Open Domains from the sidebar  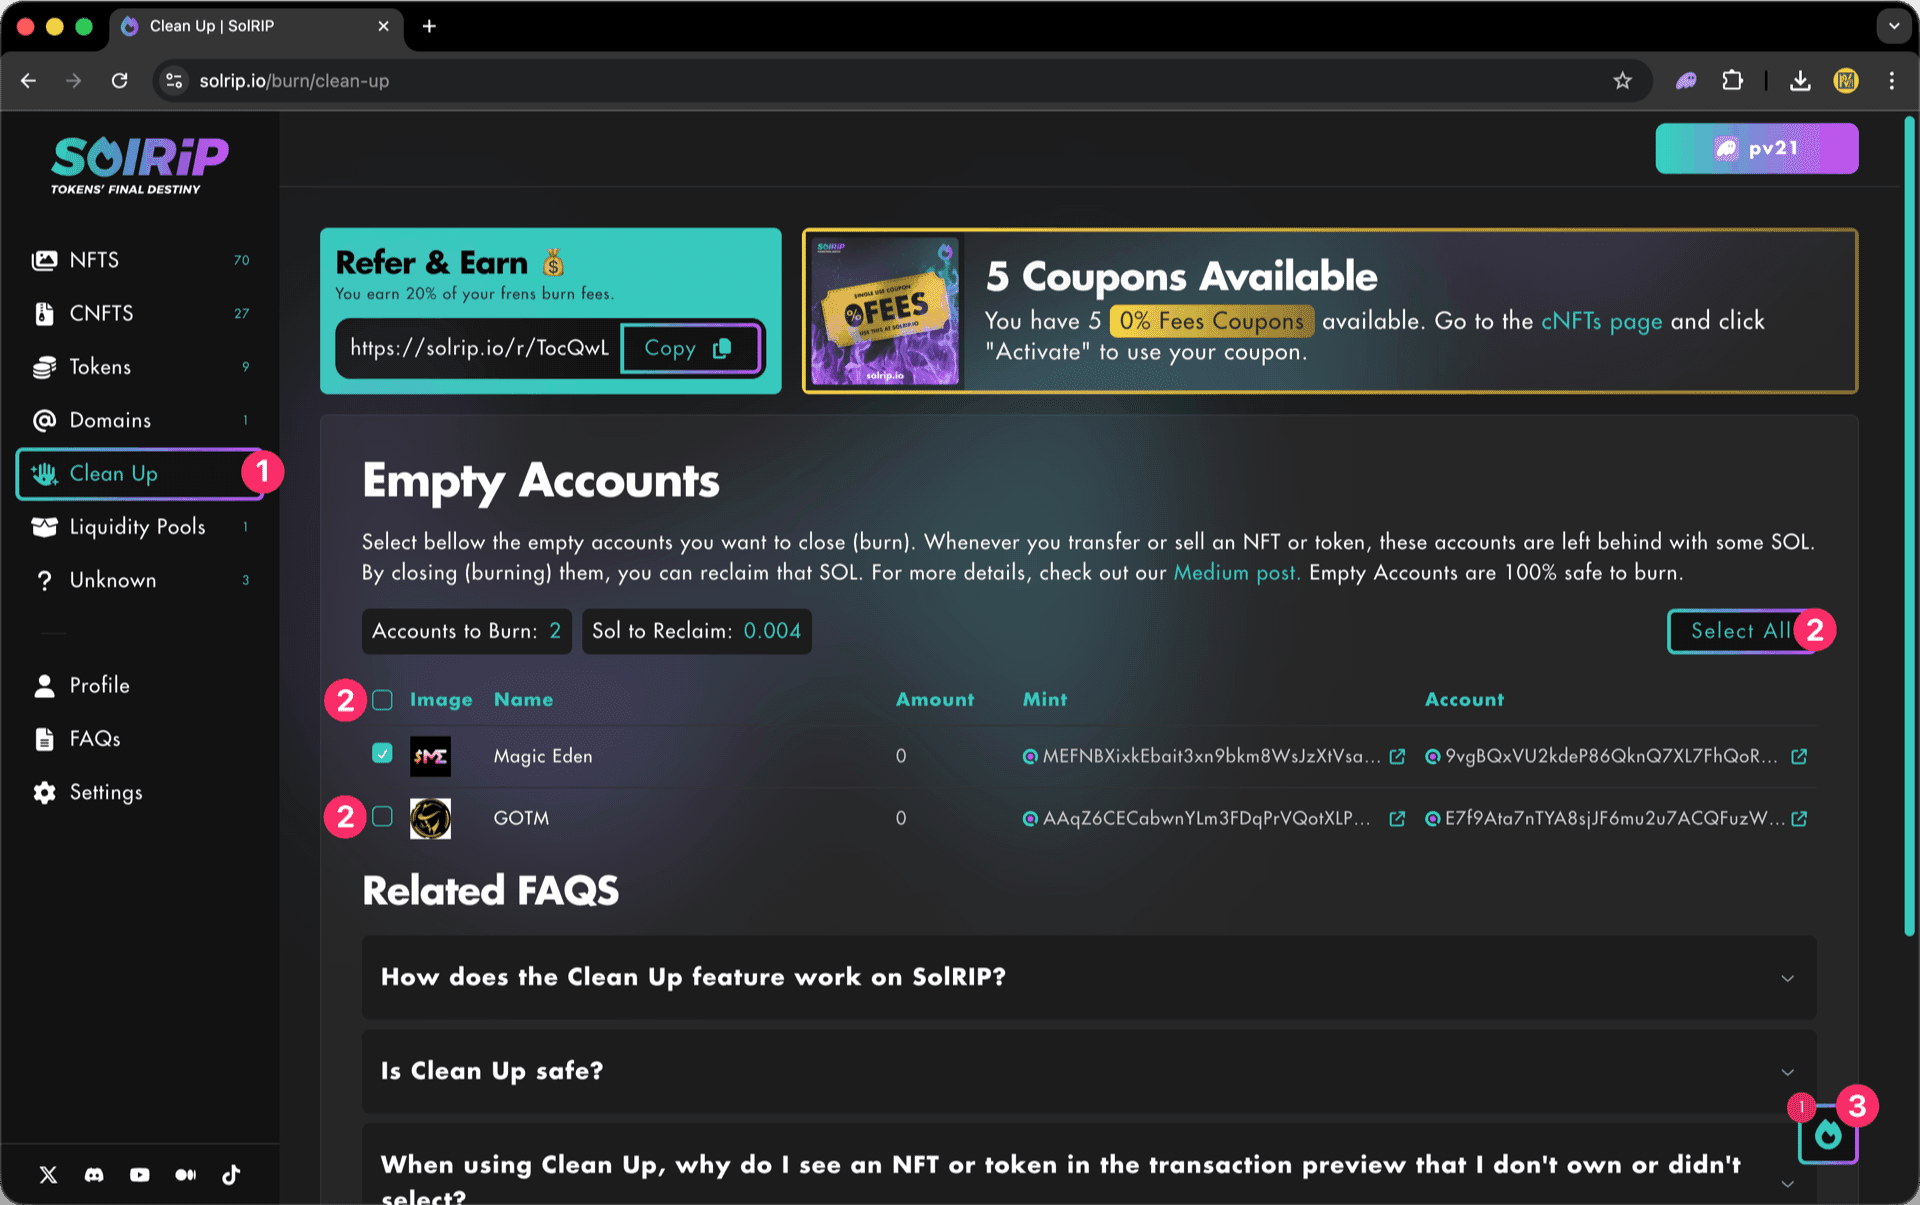tap(140, 420)
